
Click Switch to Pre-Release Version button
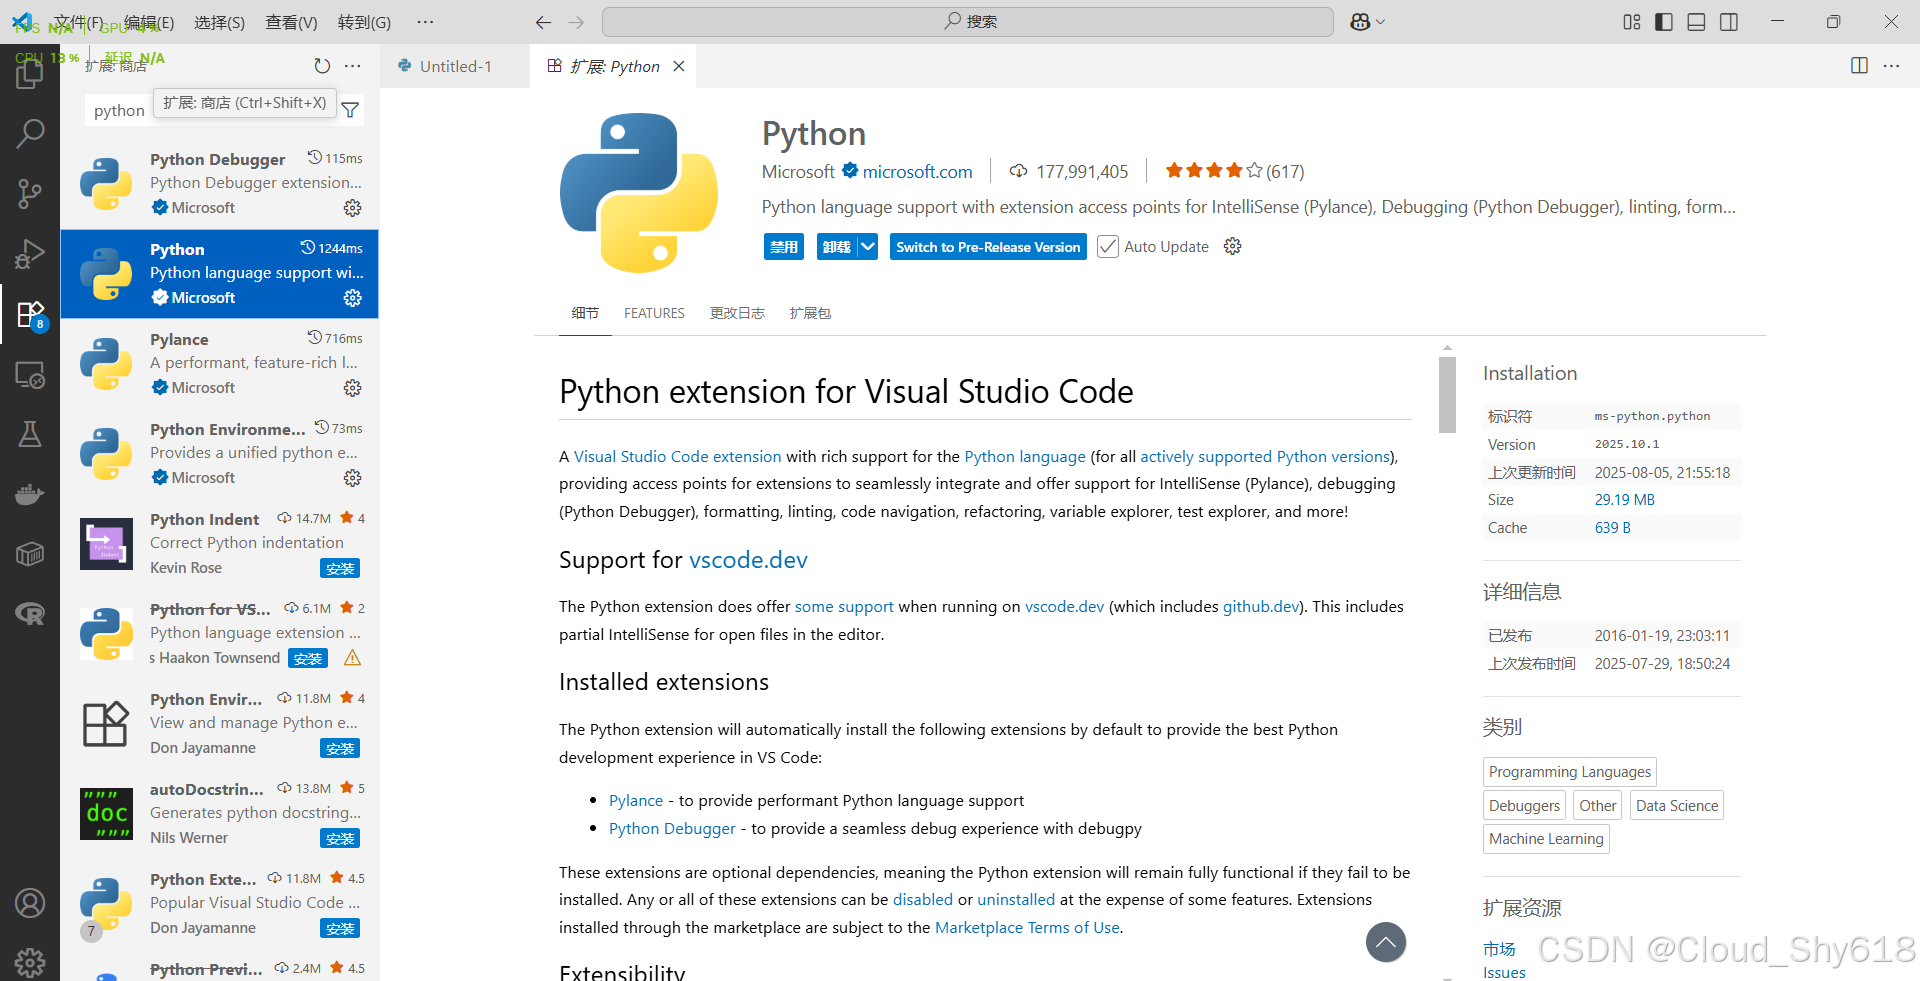[x=988, y=247]
